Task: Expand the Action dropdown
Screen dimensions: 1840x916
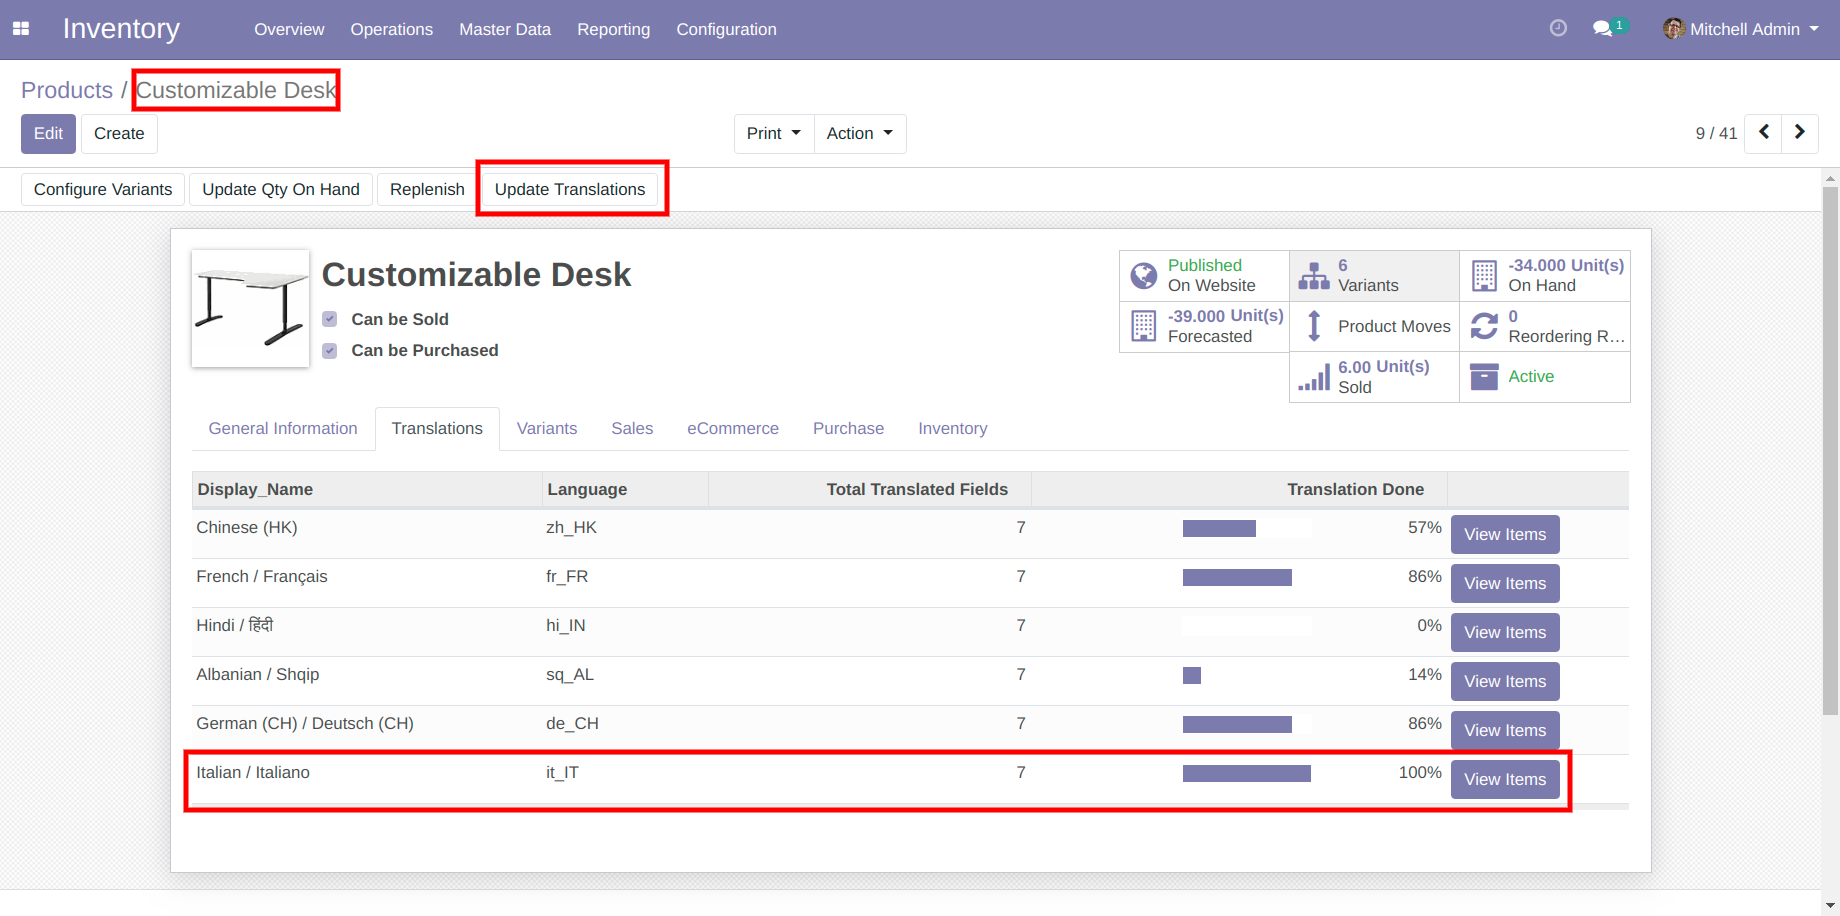Action: click(859, 134)
